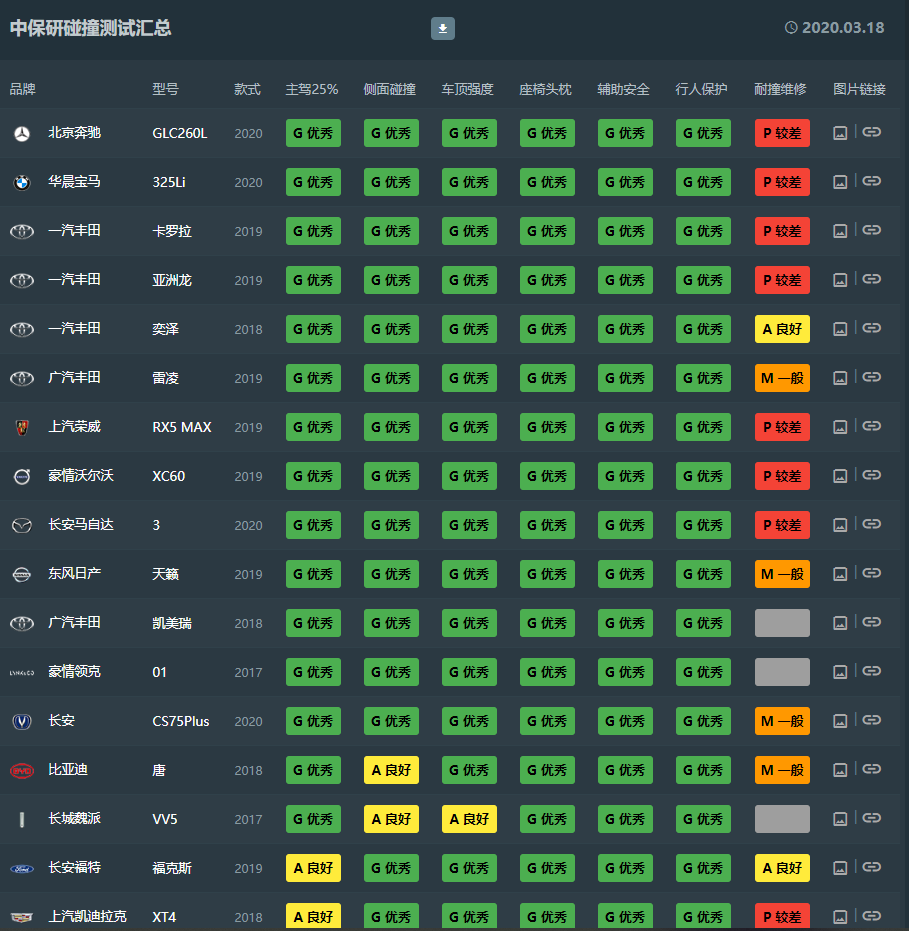
Task: Open image icon for 长安马自达 3 row
Action: click(840, 525)
